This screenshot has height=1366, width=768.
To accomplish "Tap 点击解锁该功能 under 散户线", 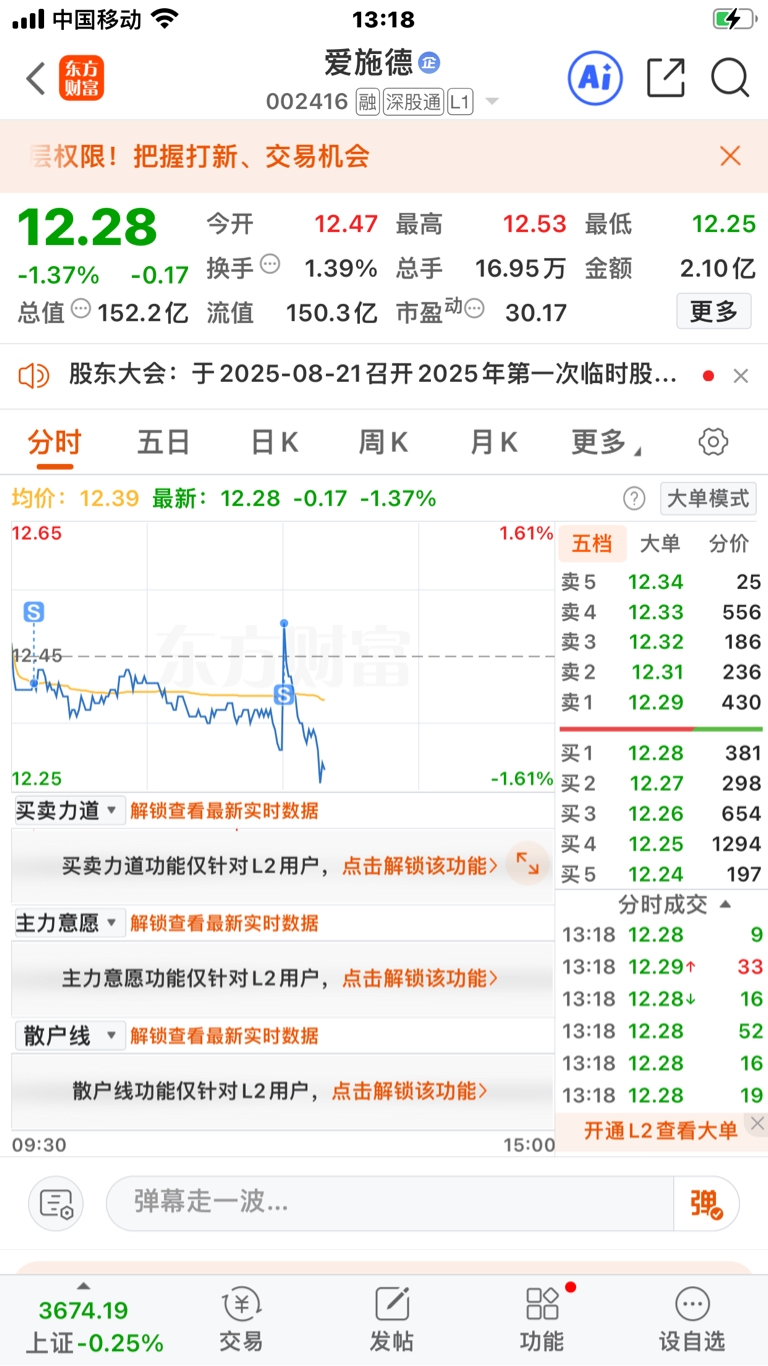I will click(410, 1091).
